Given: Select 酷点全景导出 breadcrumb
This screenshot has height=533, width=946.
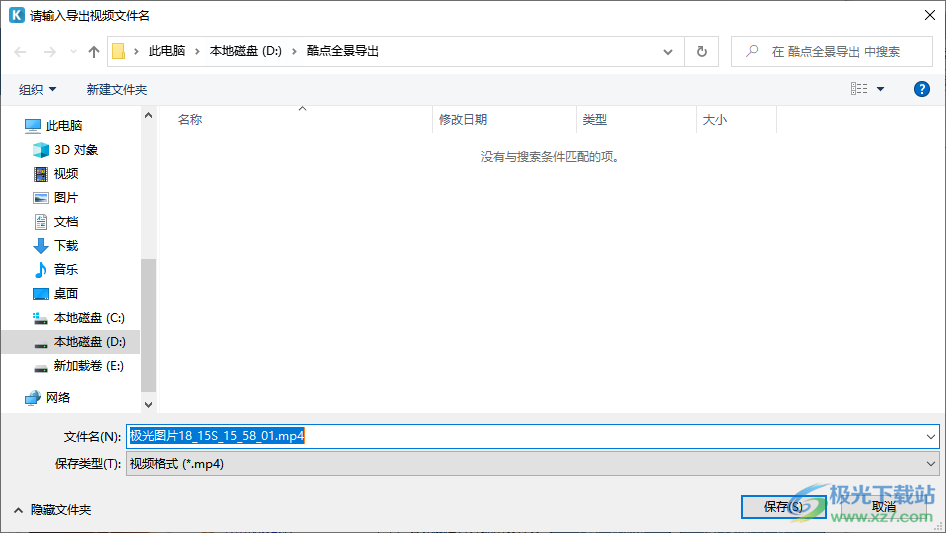Looking at the screenshot, I should coord(343,51).
